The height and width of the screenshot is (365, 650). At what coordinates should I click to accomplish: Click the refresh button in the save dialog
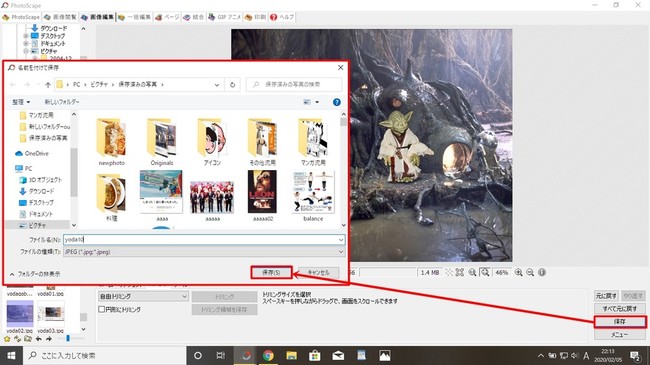point(232,85)
